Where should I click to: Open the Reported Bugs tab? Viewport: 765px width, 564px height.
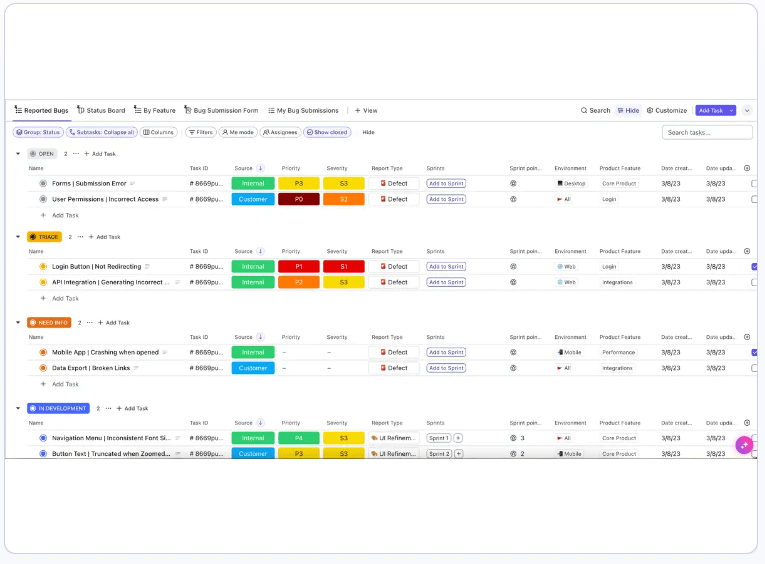(41, 110)
